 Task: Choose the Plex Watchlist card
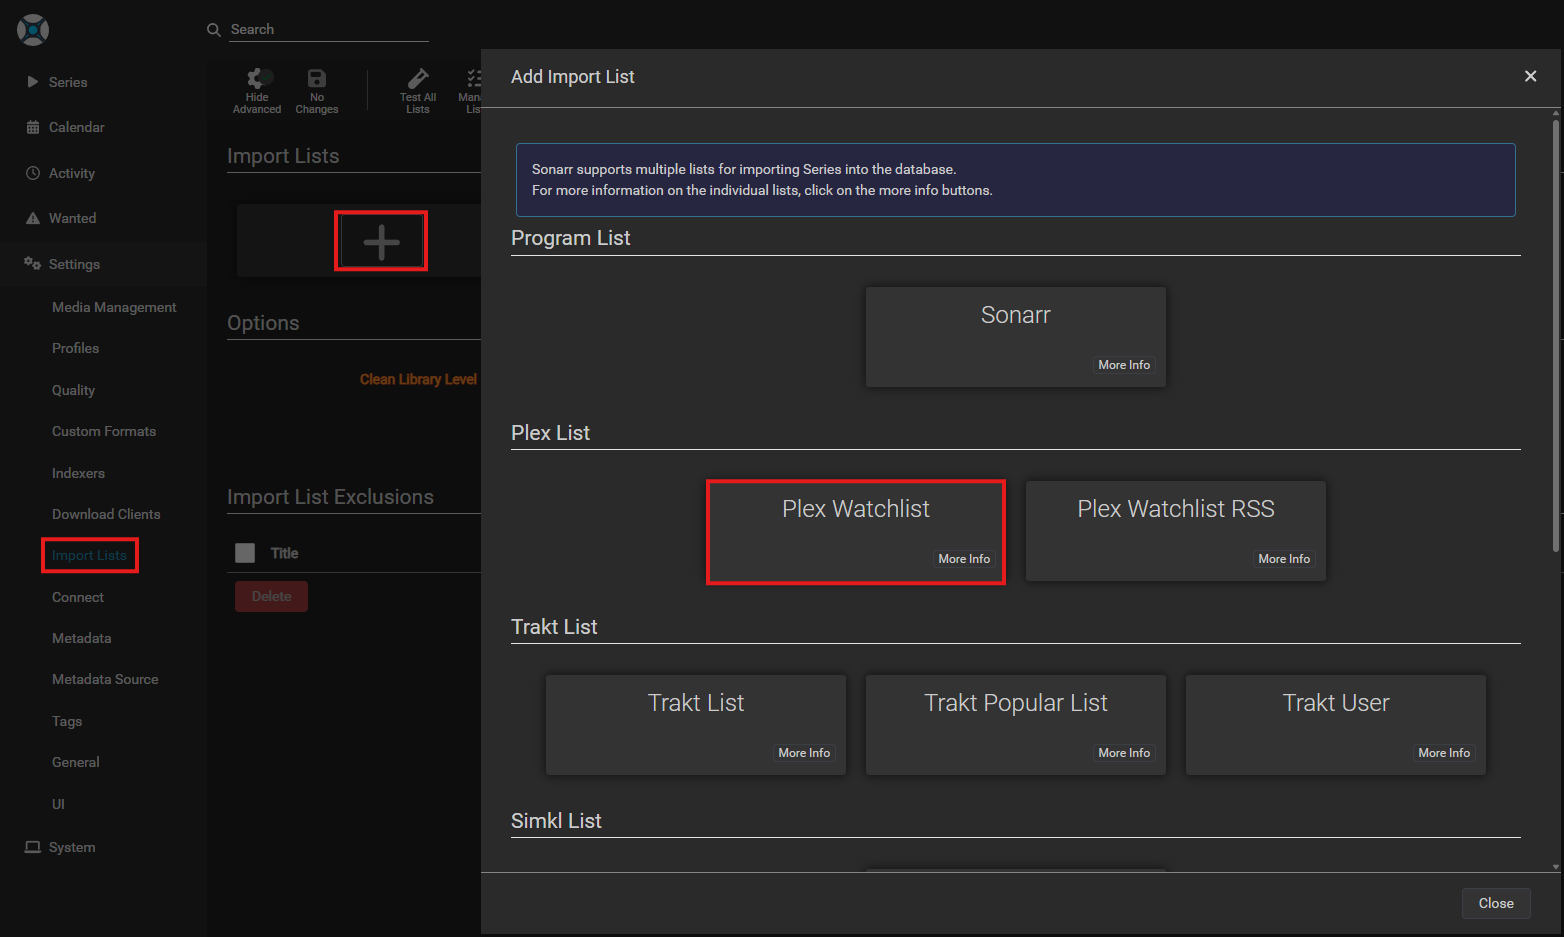(856, 531)
